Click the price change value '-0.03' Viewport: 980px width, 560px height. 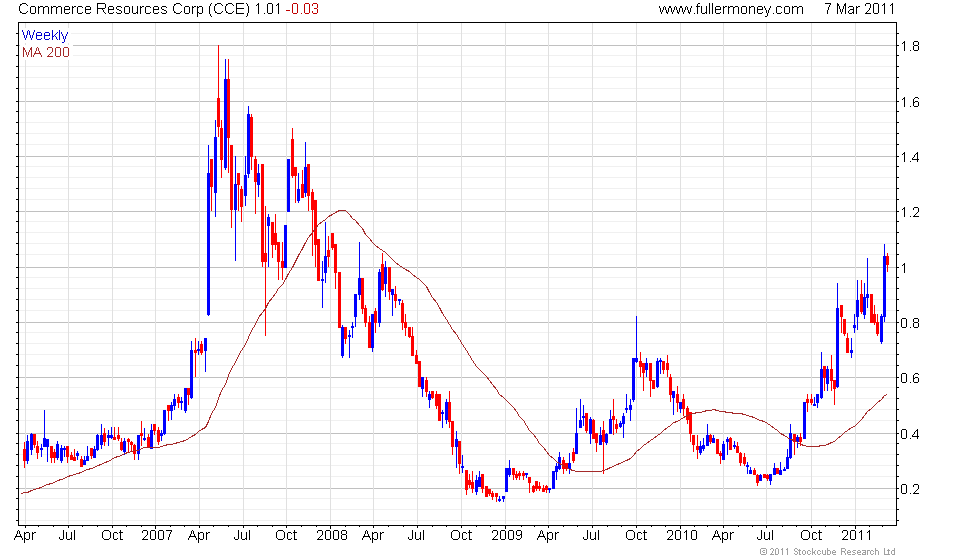pyautogui.click(x=302, y=9)
